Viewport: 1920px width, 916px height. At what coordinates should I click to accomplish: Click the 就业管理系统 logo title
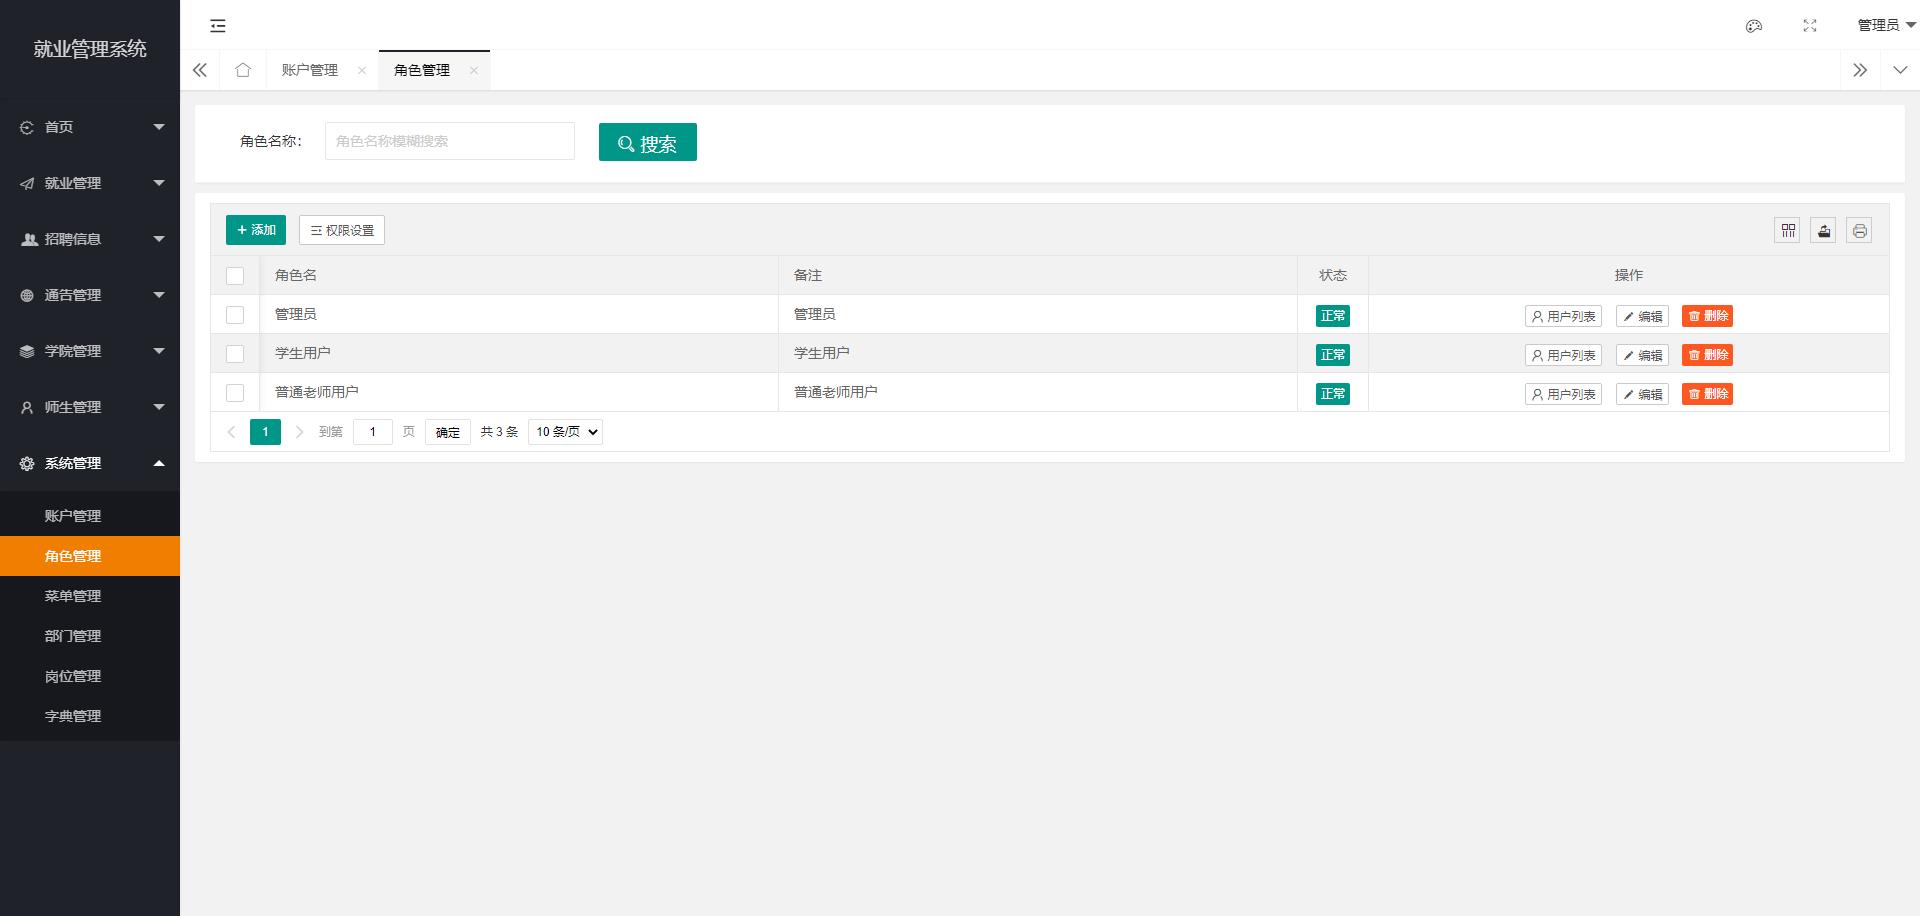click(x=90, y=49)
